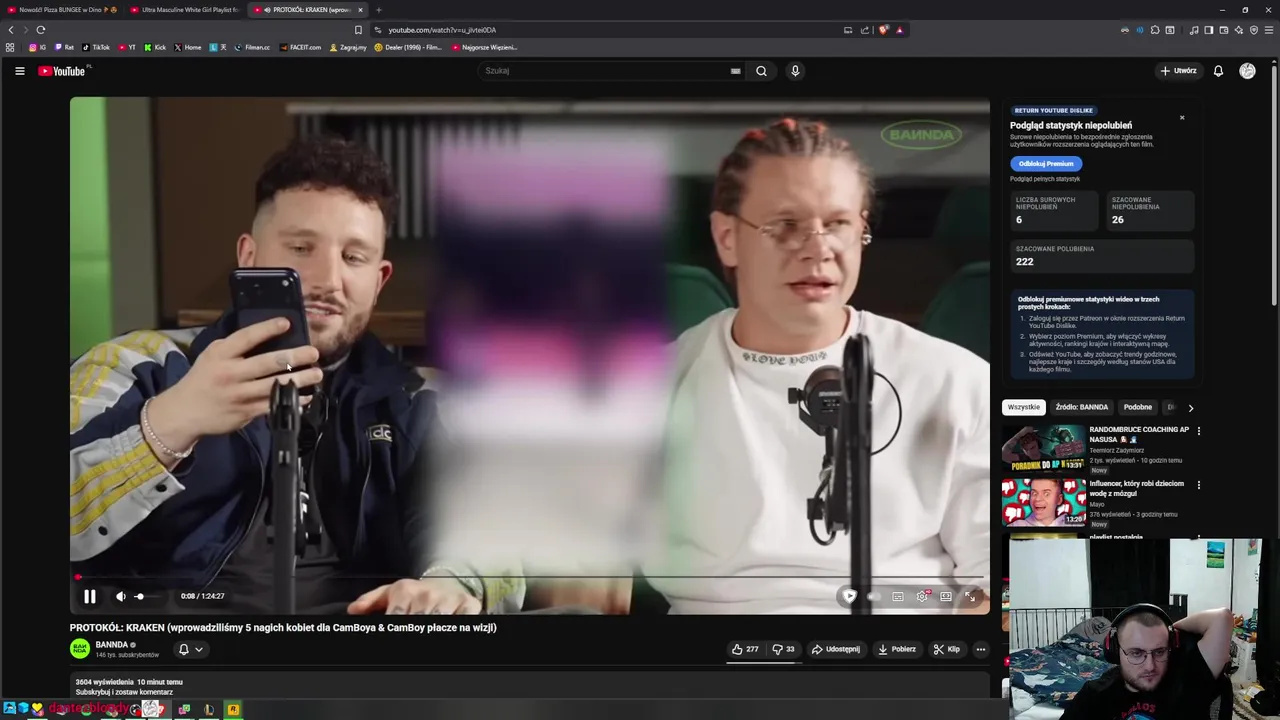Select the Podobne filter chip
The width and height of the screenshot is (1280, 720).
click(x=1137, y=407)
